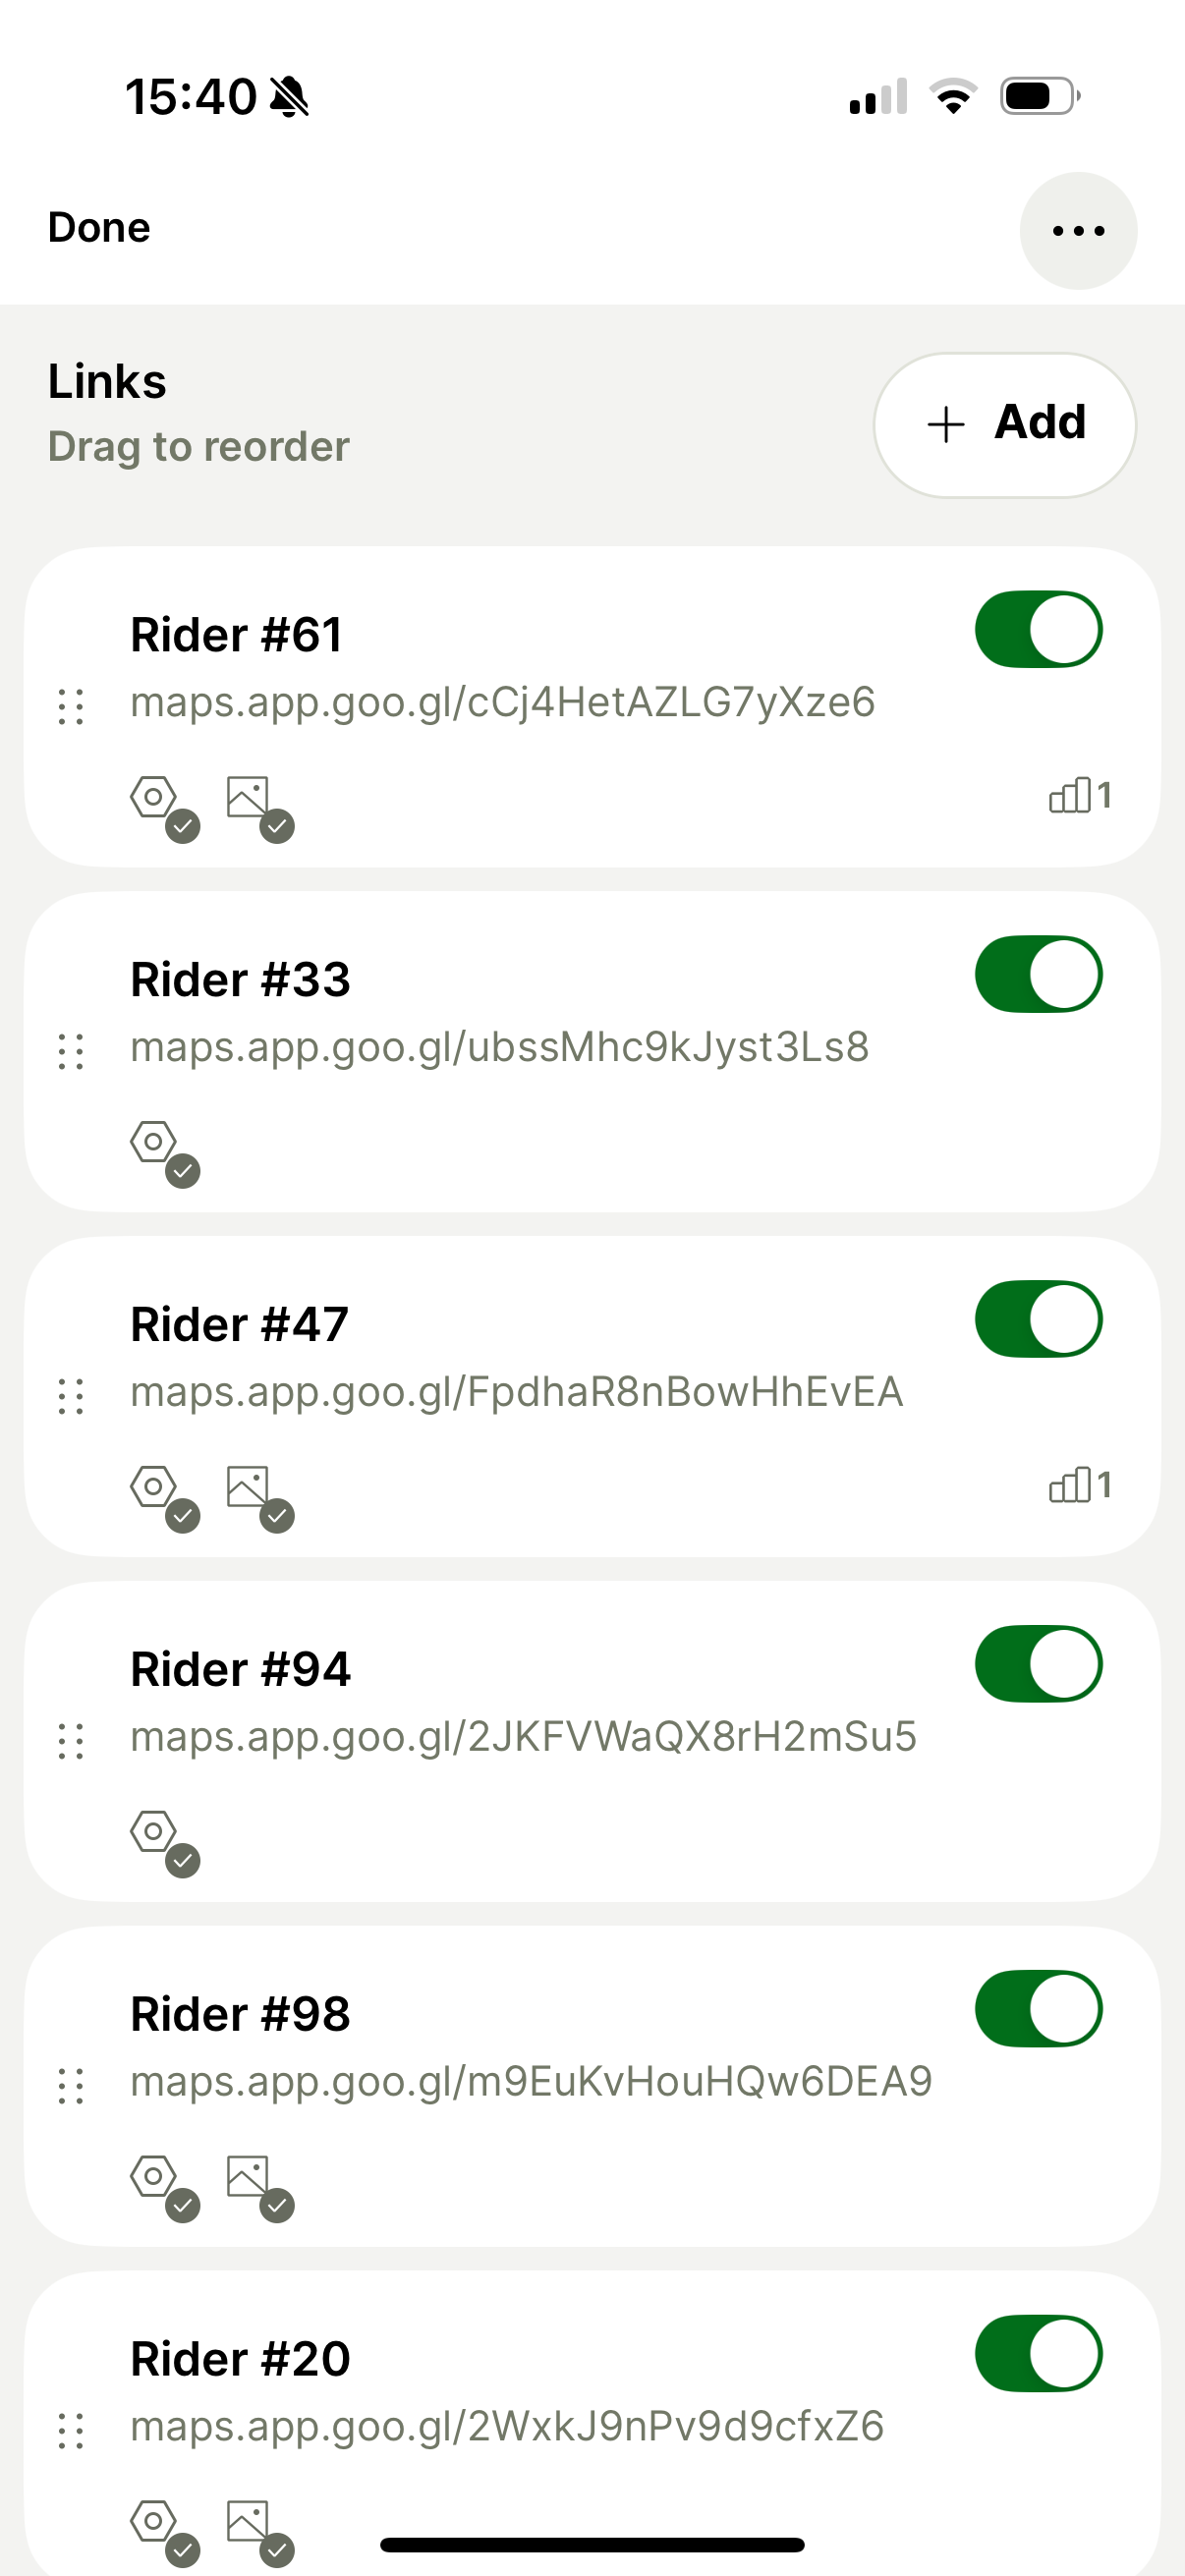View Rider #61 click analytics chart

[x=1079, y=796]
